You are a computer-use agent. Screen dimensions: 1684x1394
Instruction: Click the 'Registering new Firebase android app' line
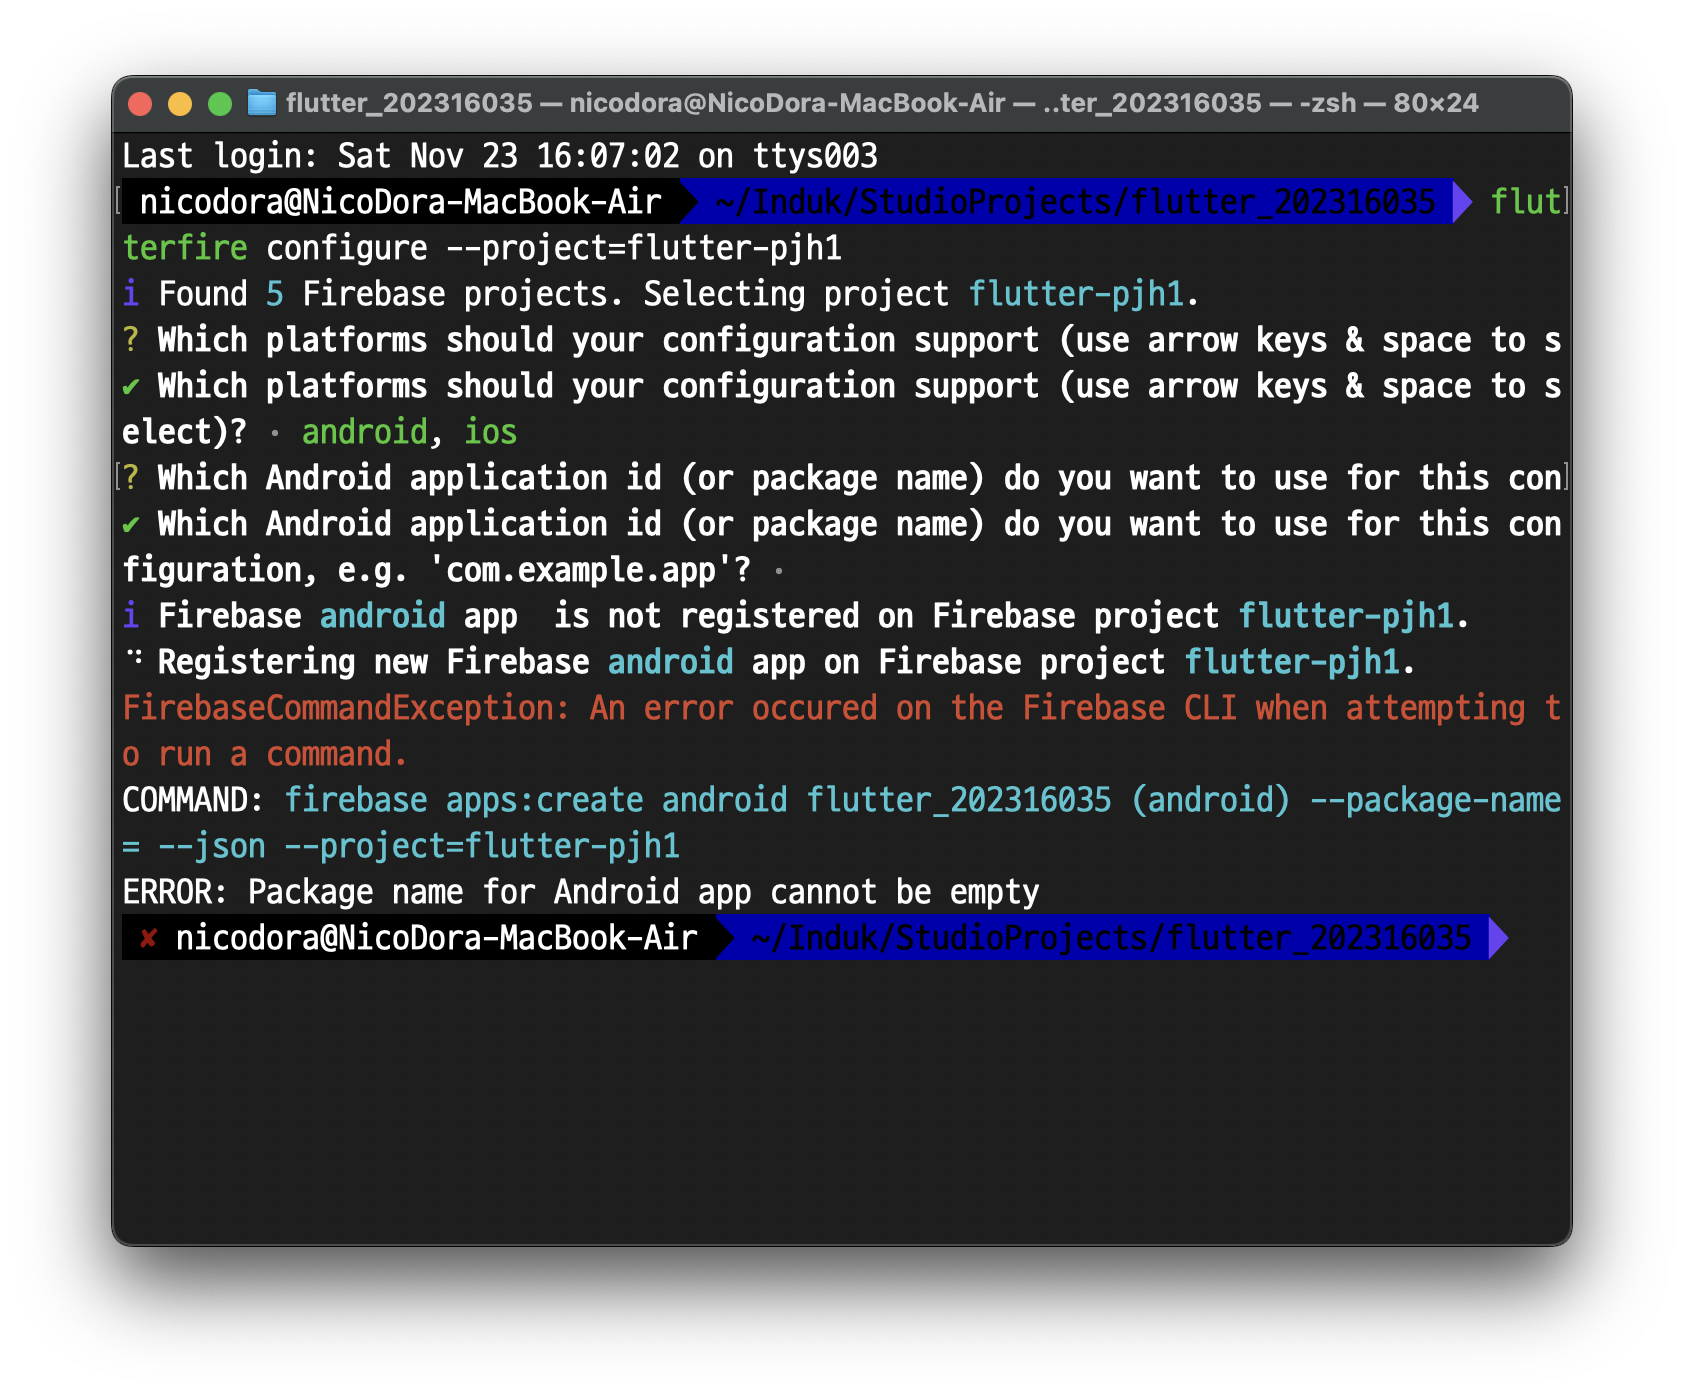pyautogui.click(x=769, y=662)
